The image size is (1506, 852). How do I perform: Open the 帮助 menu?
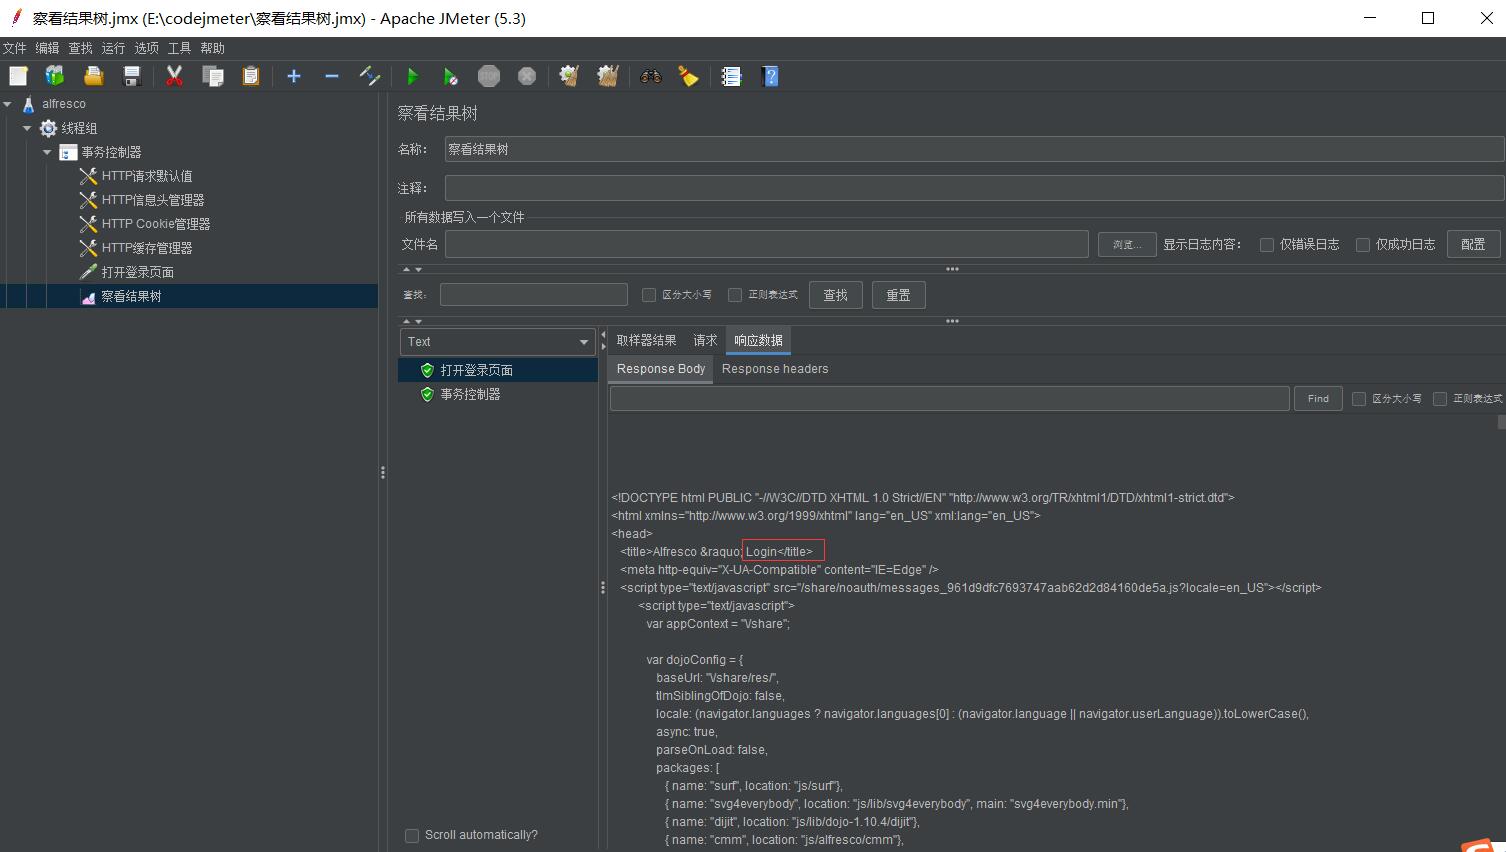click(x=212, y=48)
